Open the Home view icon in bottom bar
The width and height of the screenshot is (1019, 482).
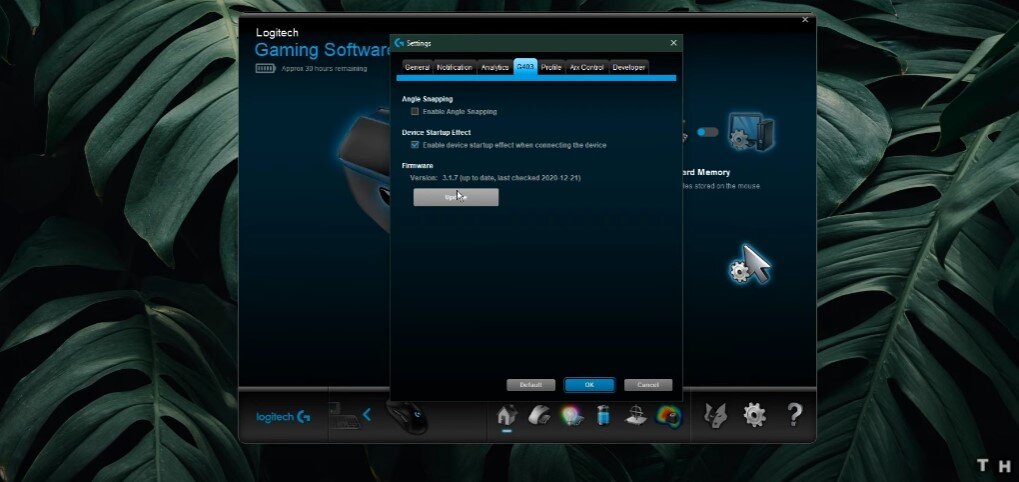(507, 414)
